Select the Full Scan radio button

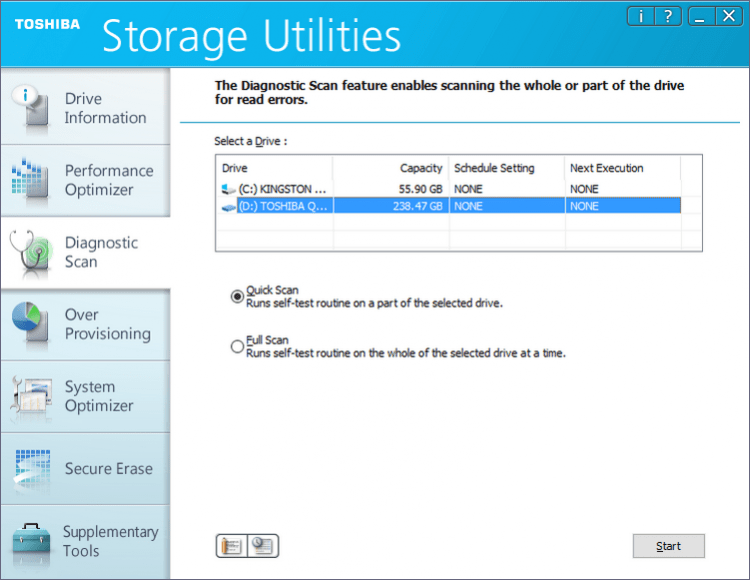point(237,346)
